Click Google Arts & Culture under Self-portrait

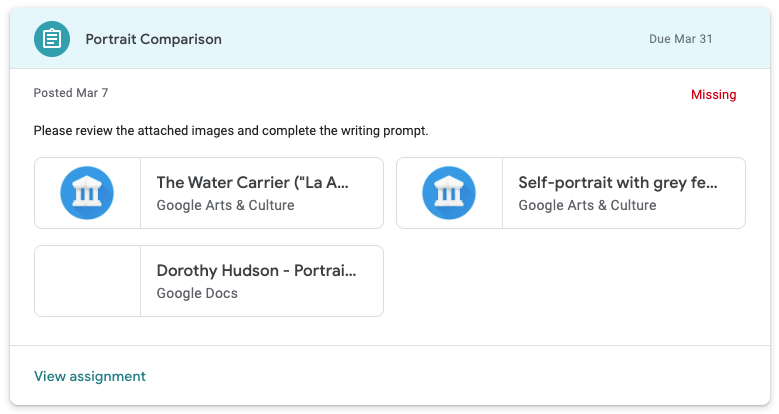(x=587, y=205)
